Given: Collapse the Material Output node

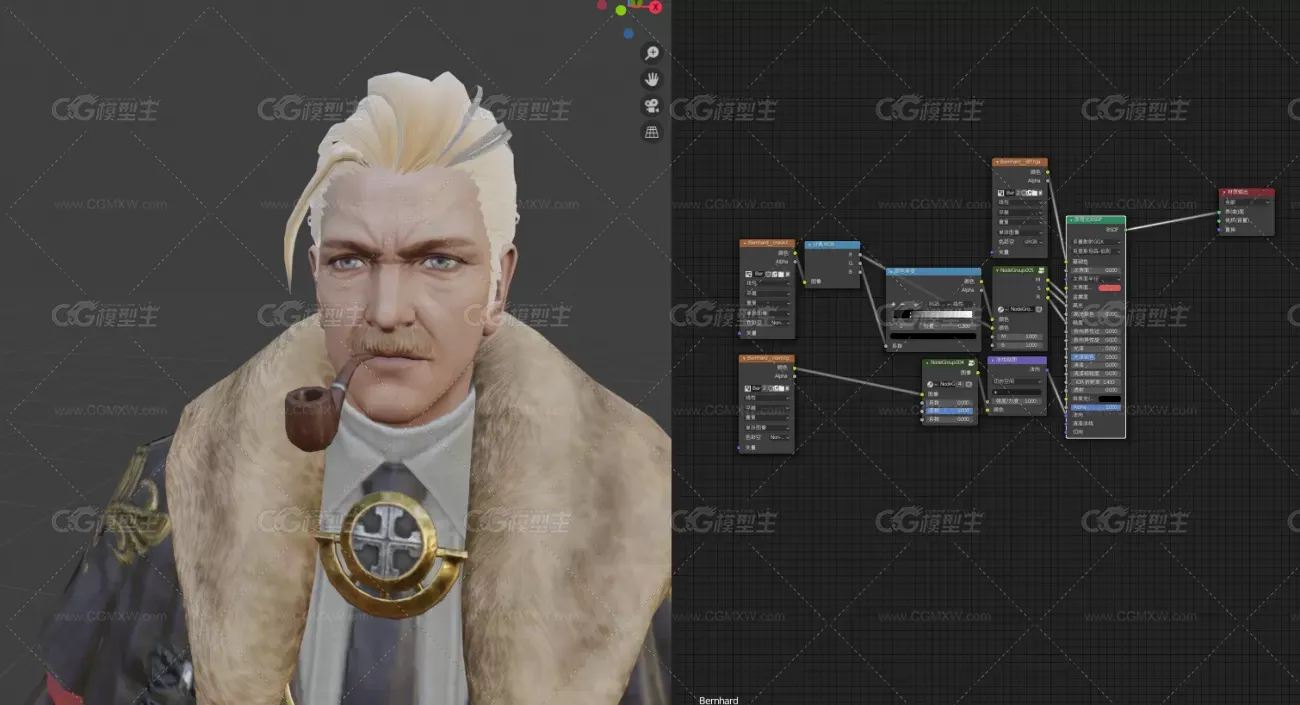Looking at the screenshot, I should pos(1224,192).
